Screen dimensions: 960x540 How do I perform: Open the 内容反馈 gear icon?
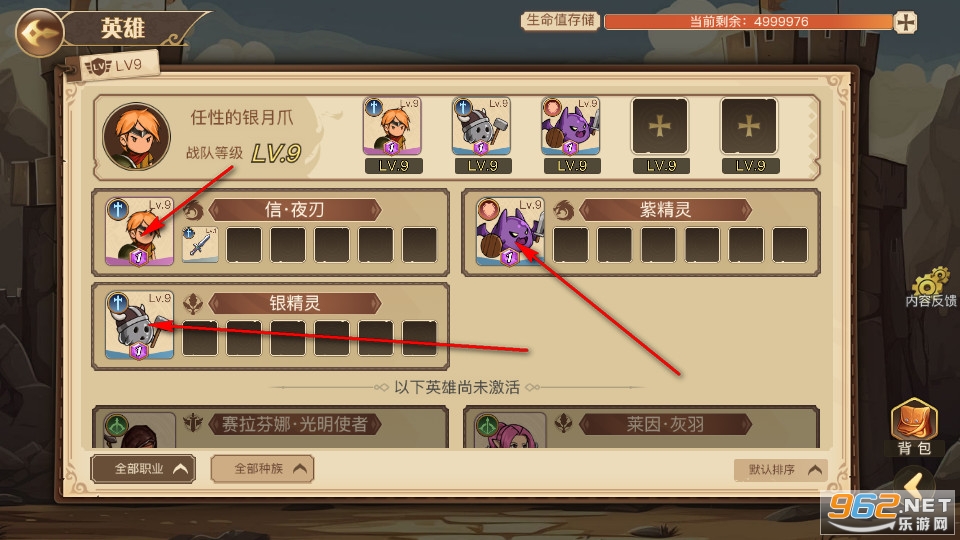(x=931, y=287)
